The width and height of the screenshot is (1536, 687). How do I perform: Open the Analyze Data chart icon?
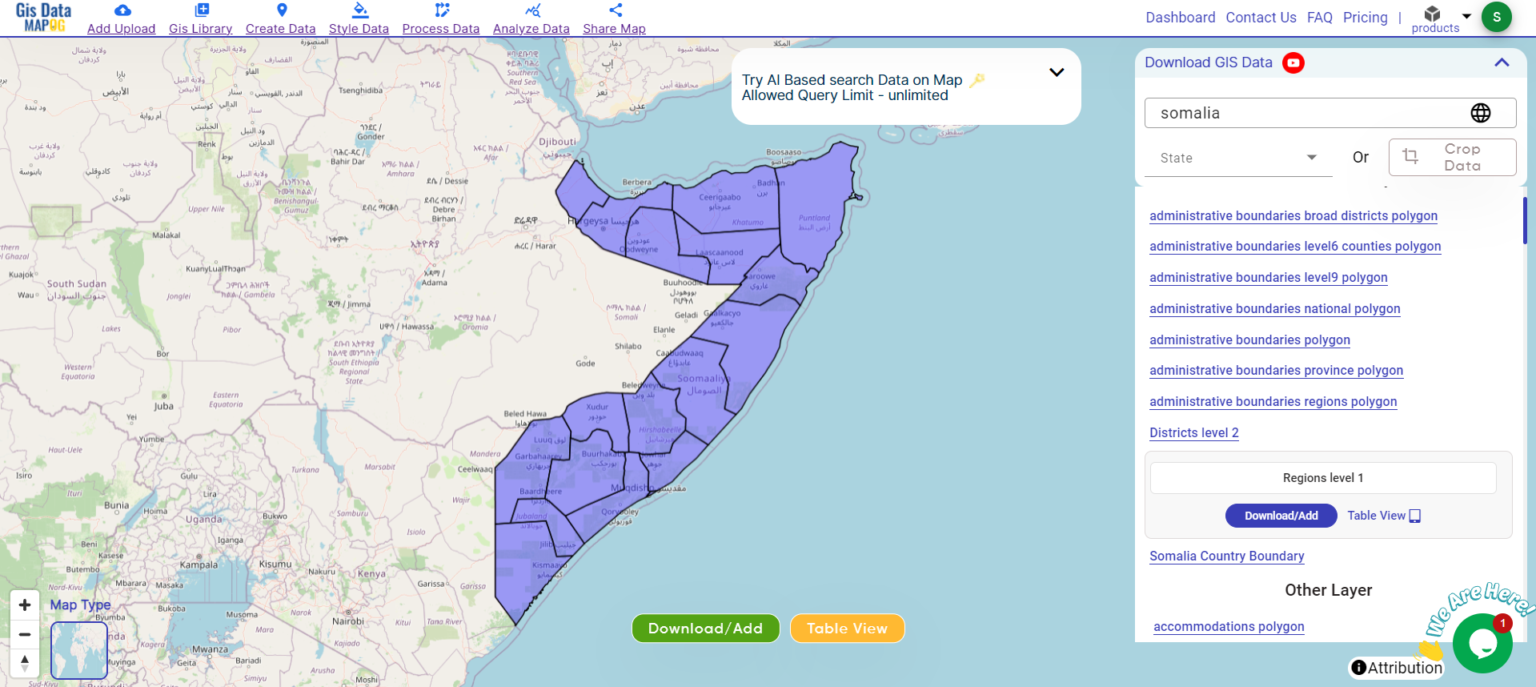[x=530, y=10]
